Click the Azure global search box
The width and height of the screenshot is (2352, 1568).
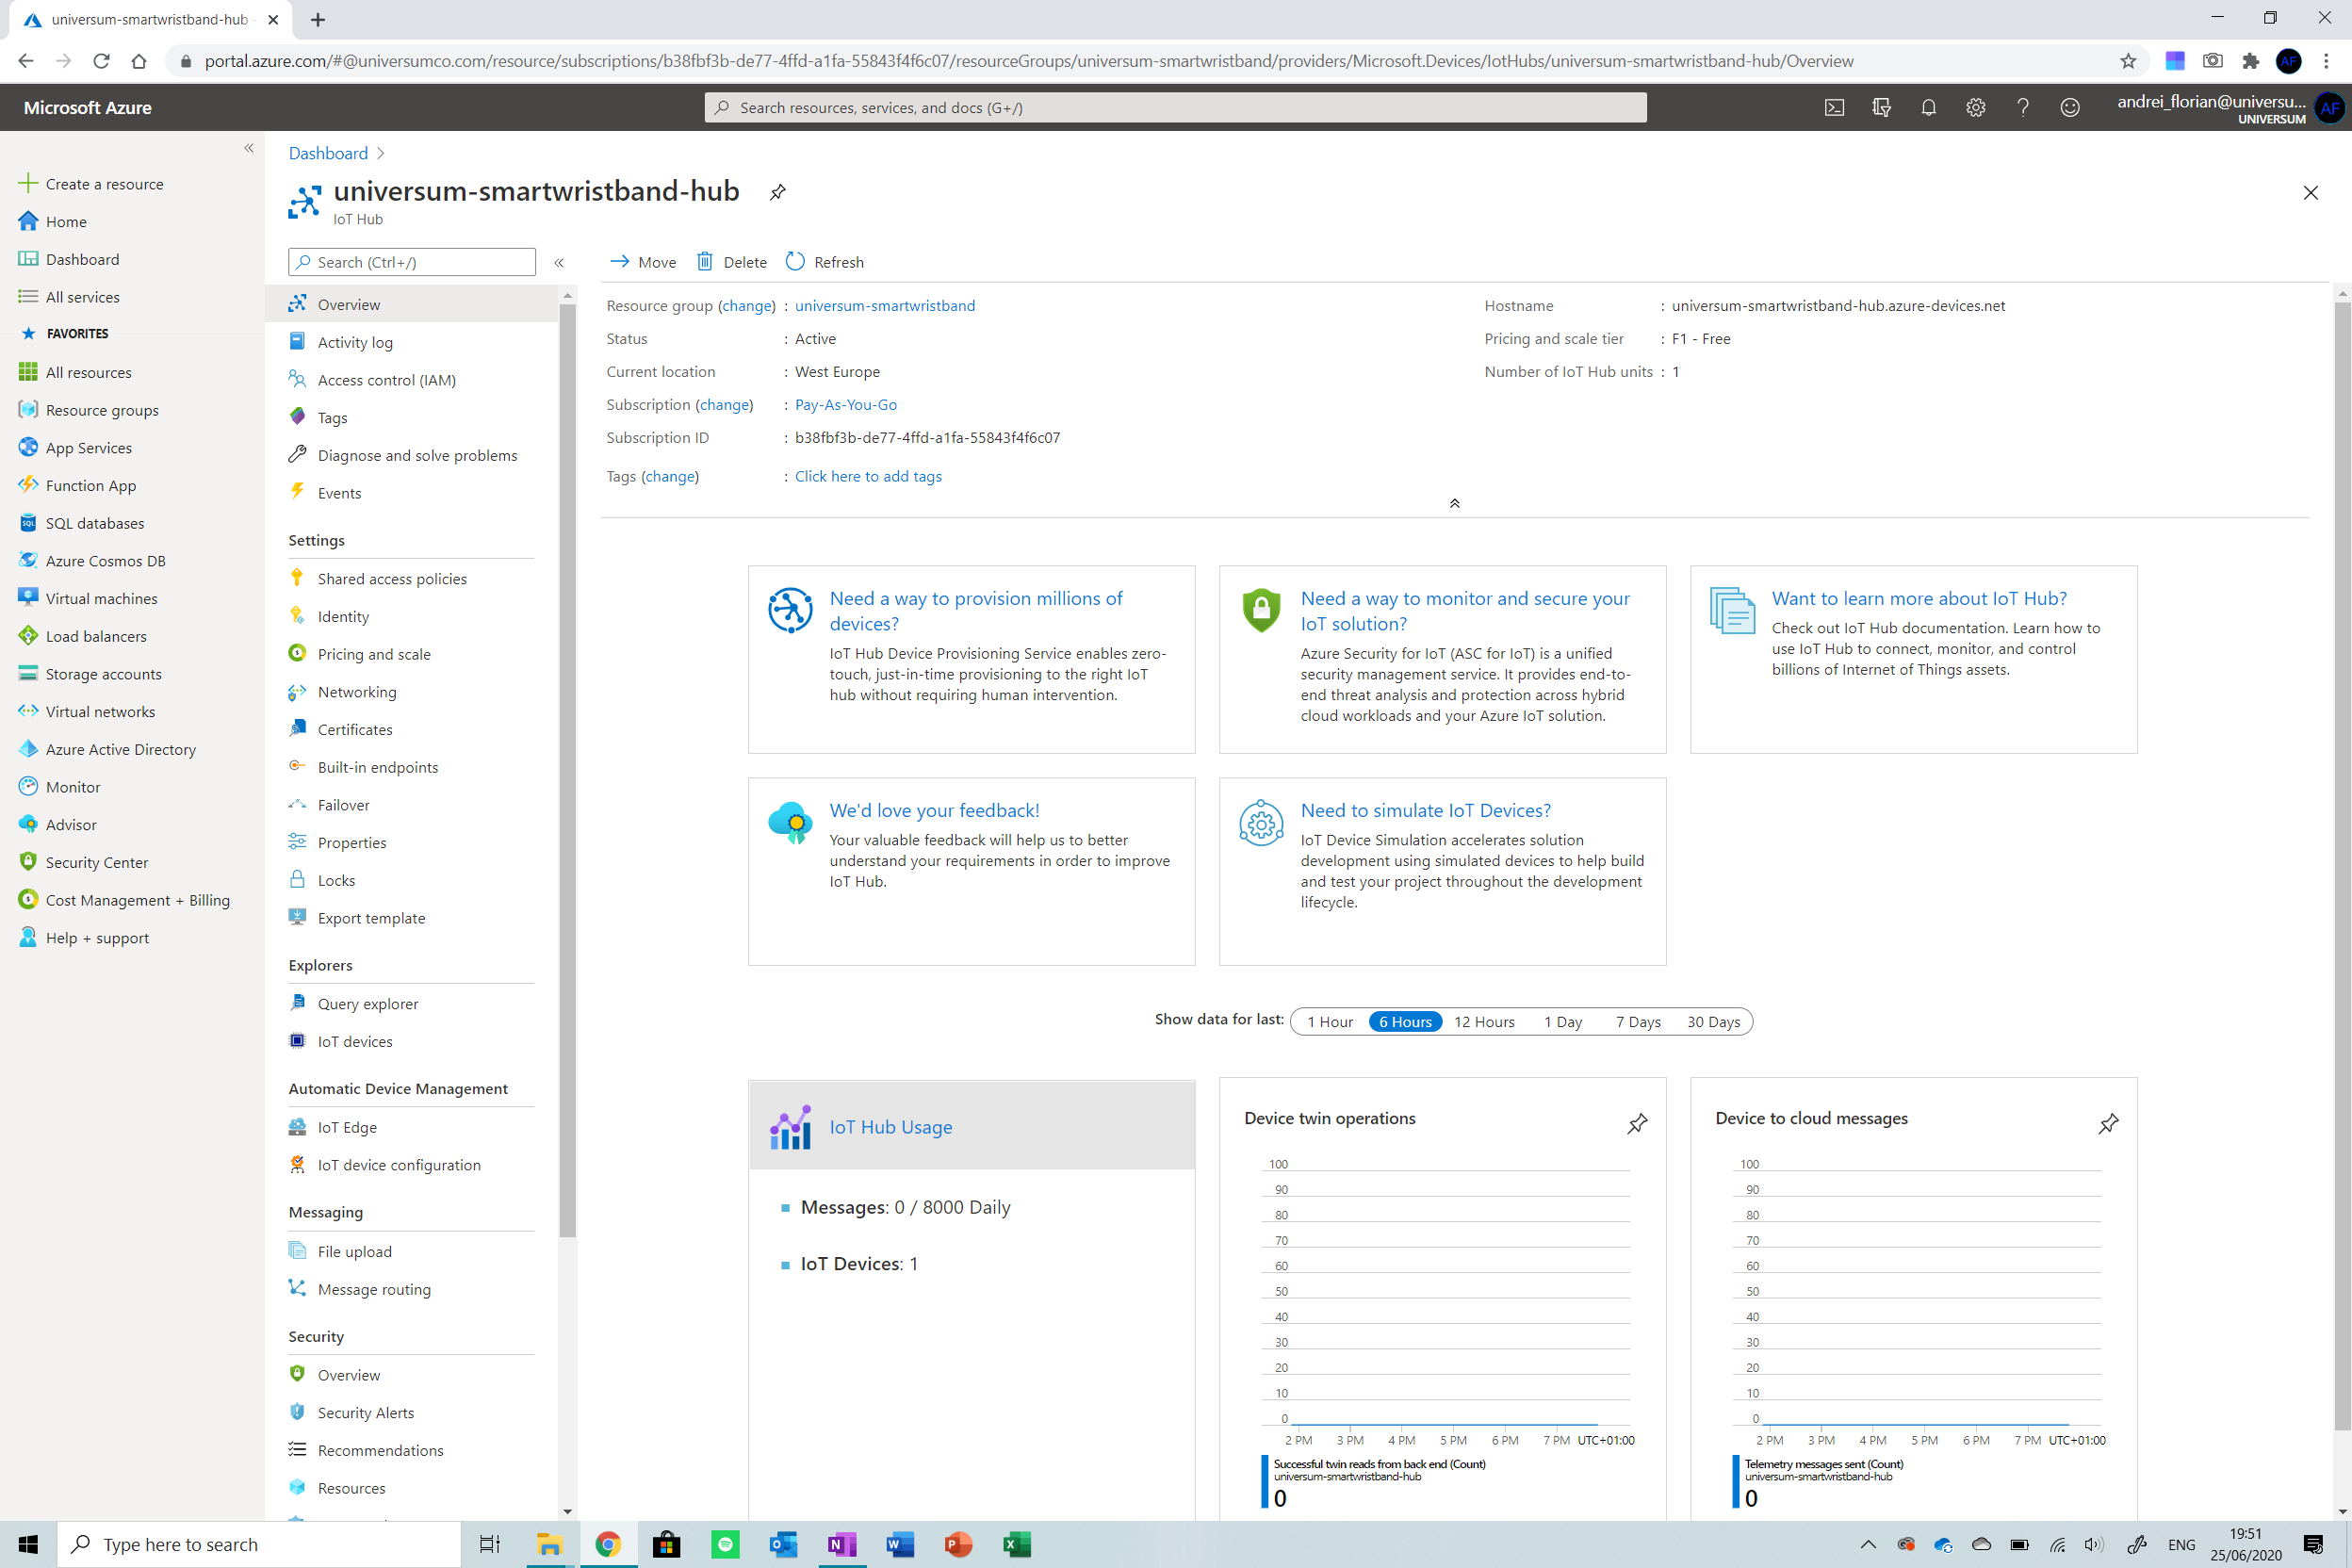(1175, 107)
